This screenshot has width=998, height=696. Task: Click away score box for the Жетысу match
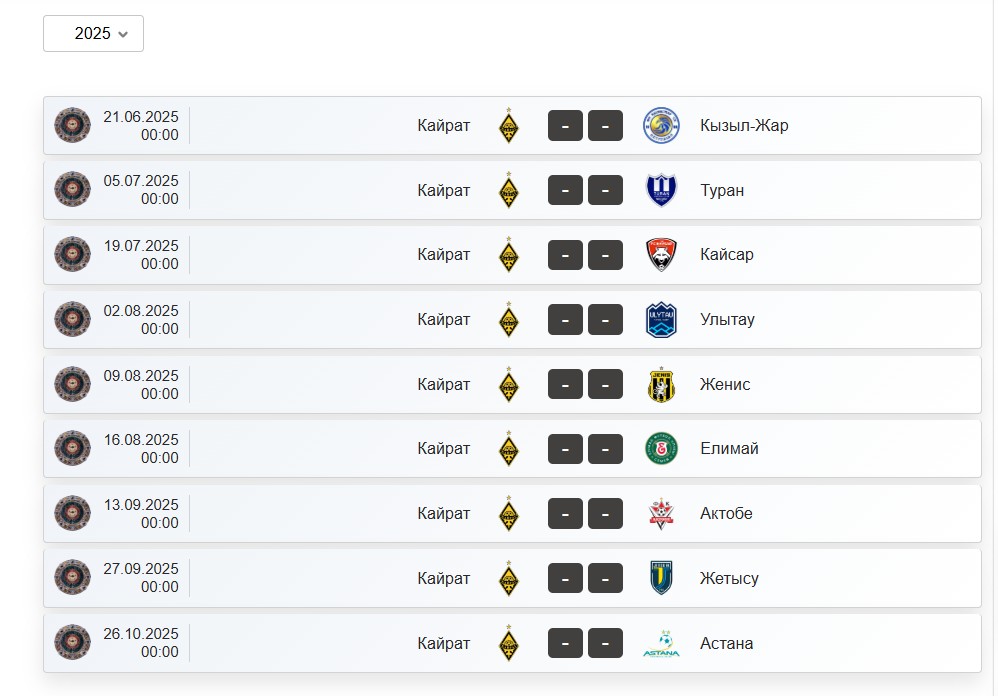(x=605, y=578)
